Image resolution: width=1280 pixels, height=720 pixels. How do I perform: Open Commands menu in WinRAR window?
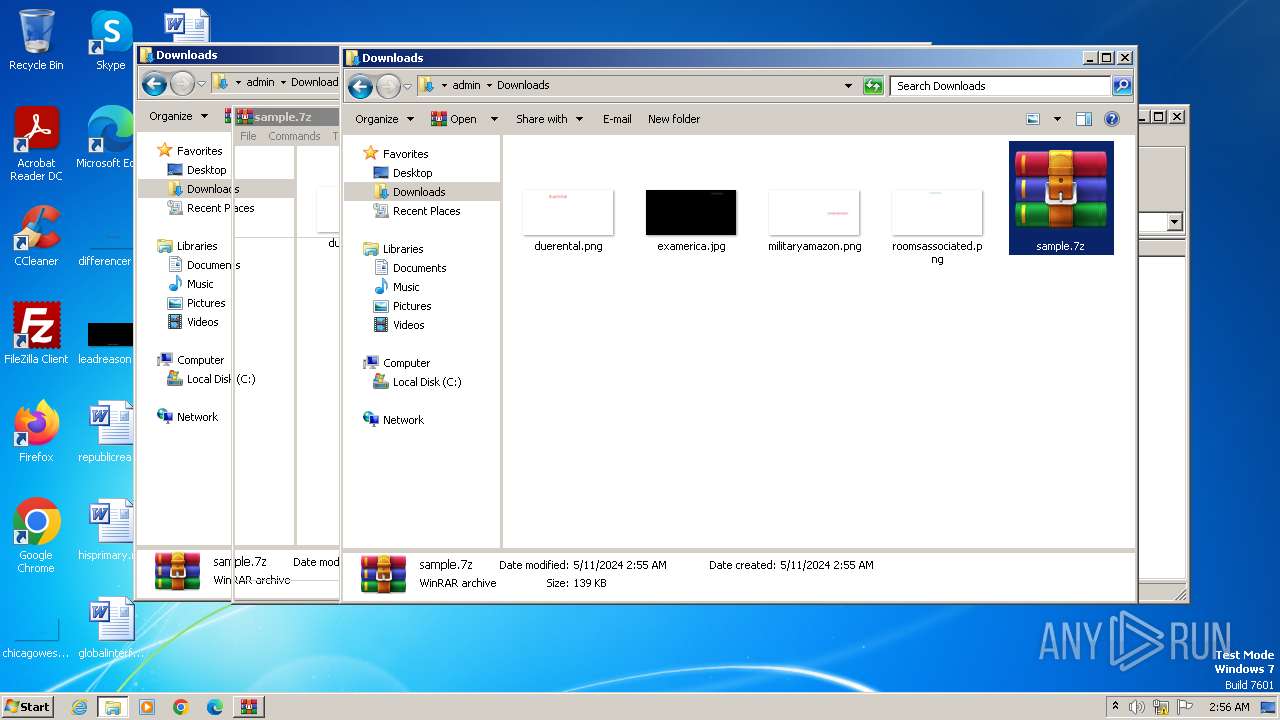(x=294, y=136)
